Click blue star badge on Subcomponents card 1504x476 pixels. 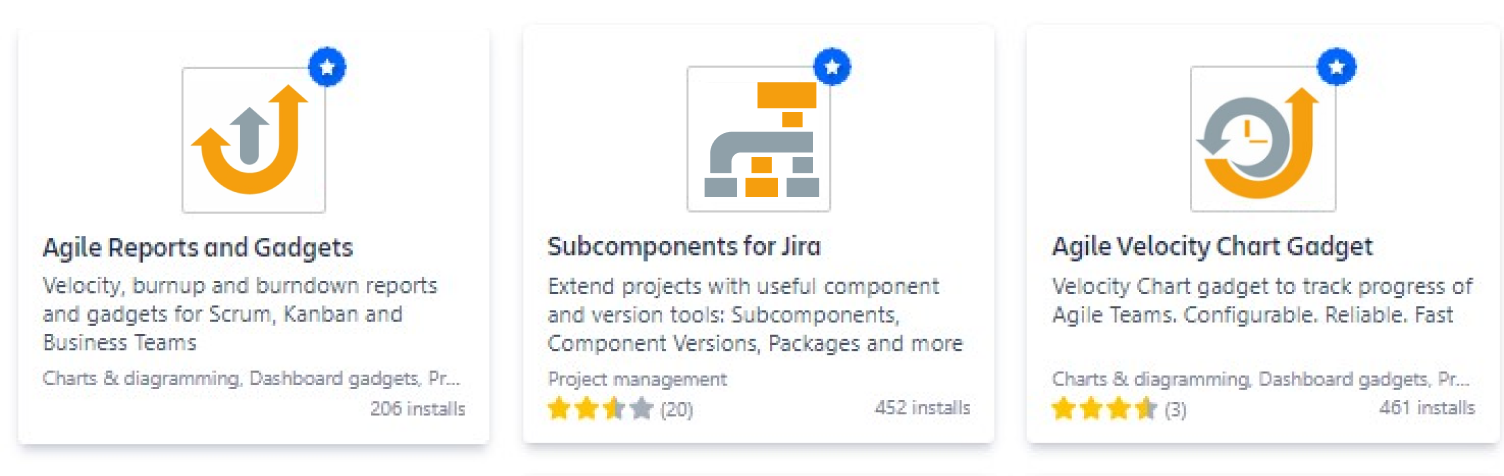[832, 68]
